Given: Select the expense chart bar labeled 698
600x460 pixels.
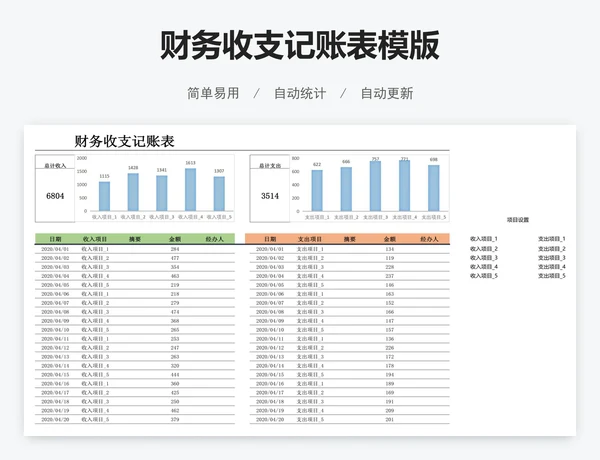Looking at the screenshot, I should coord(434,188).
